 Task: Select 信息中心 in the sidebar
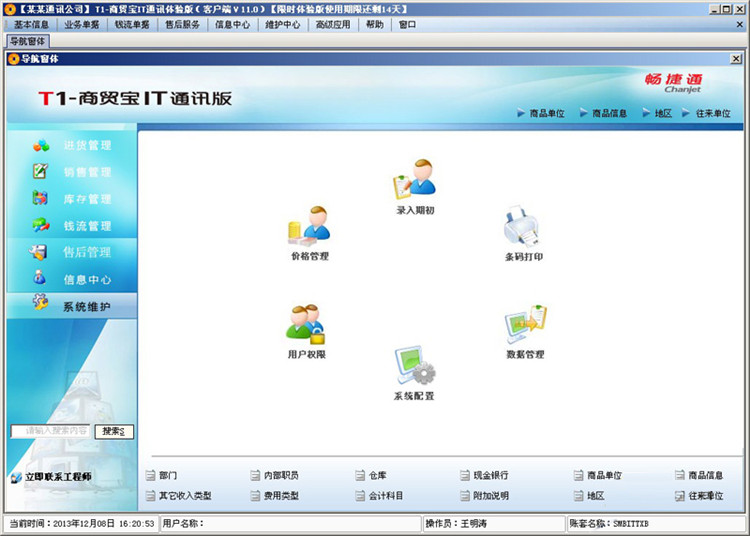[x=72, y=279]
